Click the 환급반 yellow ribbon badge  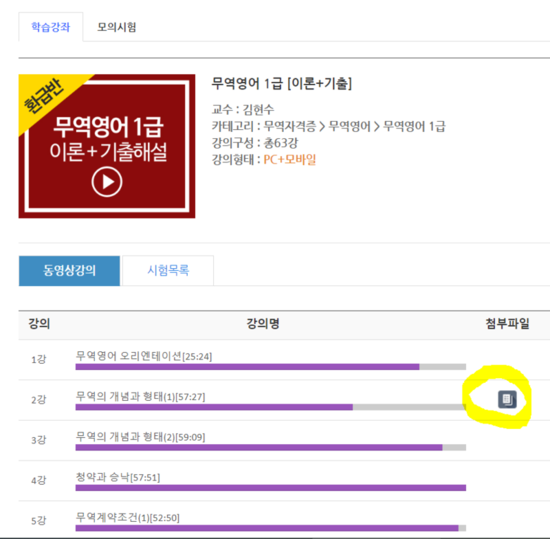point(44,96)
